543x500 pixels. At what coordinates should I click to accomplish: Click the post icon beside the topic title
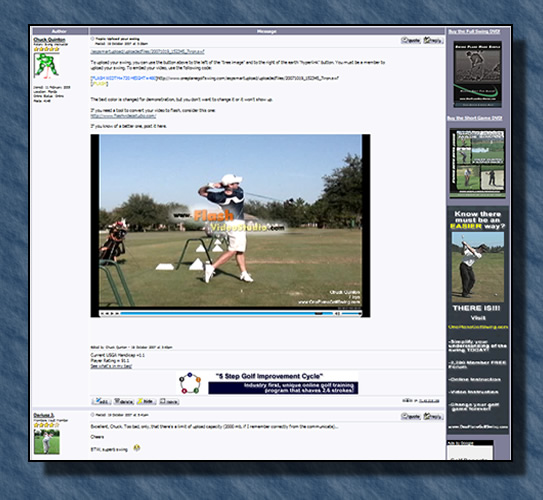tap(92, 39)
